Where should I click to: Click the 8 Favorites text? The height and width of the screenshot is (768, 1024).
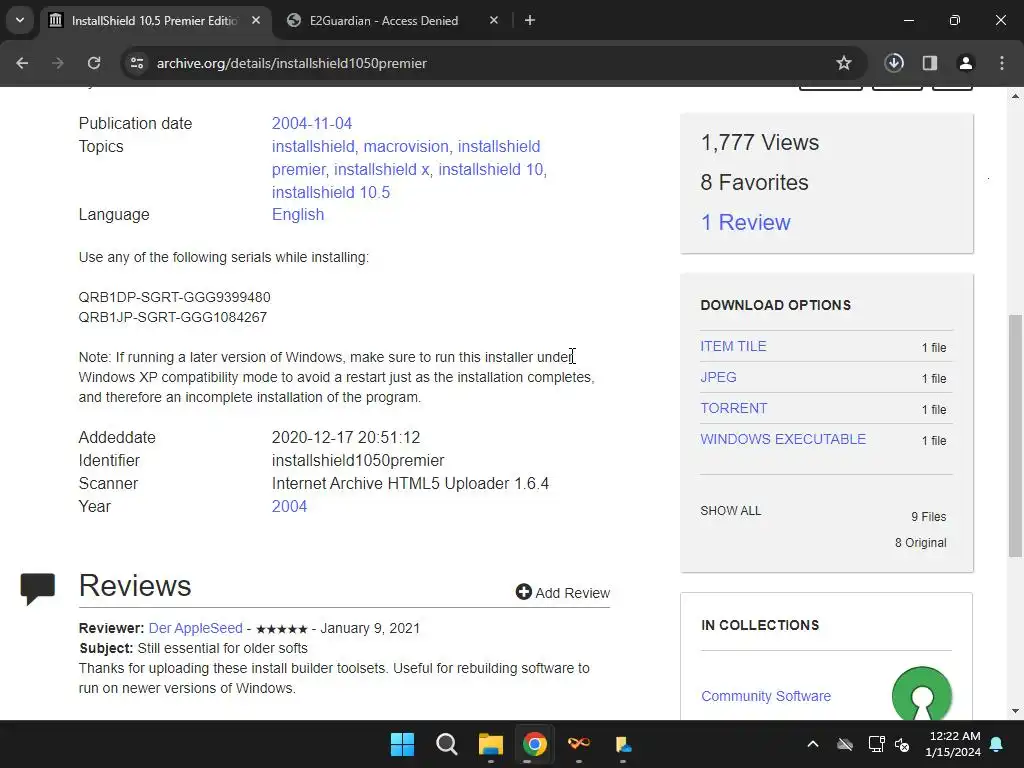coord(754,182)
